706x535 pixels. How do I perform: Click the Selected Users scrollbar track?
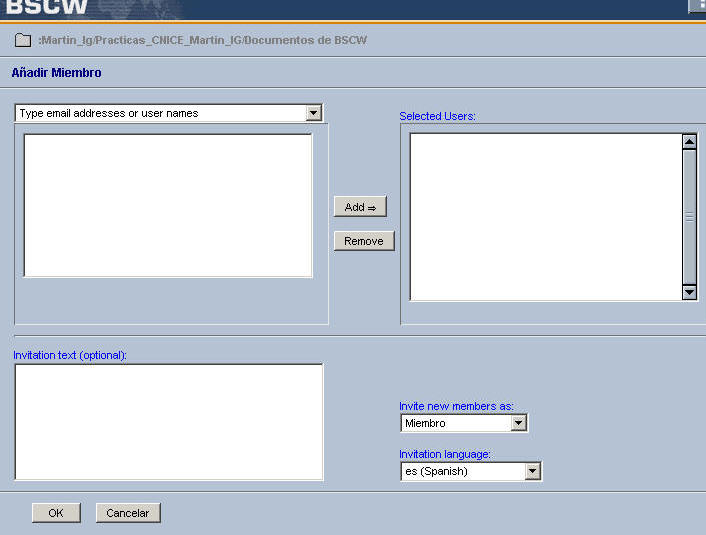689,250
